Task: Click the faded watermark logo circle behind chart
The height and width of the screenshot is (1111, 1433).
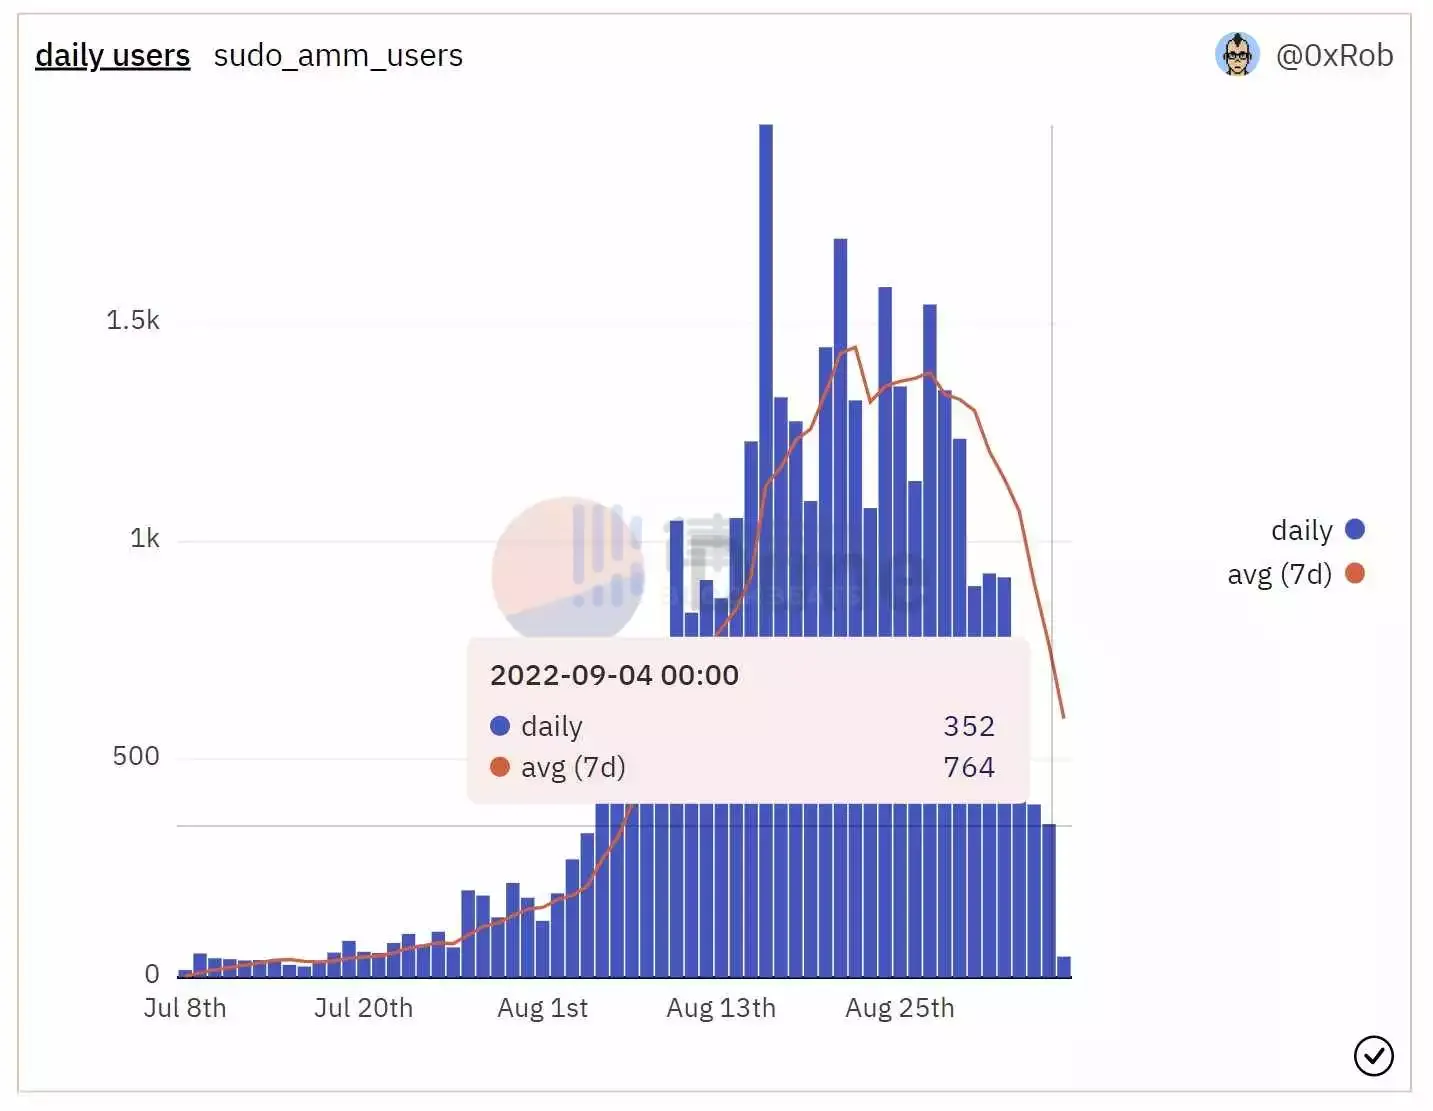Action: pyautogui.click(x=567, y=569)
